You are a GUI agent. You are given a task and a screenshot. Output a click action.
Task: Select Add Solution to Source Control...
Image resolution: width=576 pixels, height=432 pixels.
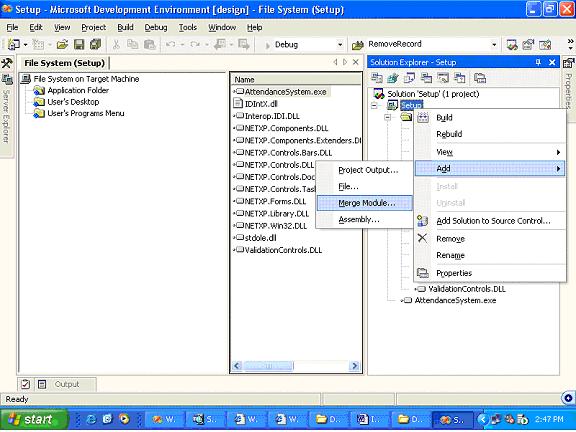pyautogui.click(x=490, y=221)
